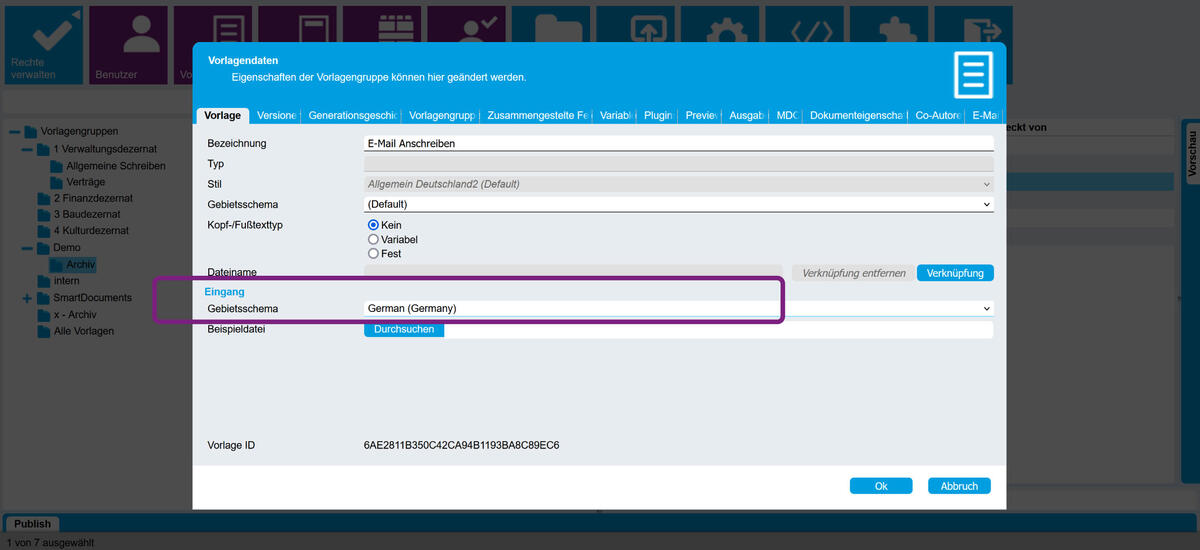The height and width of the screenshot is (550, 1200).
Task: Click Verknüpfung entfernen button
Action: tap(854, 273)
